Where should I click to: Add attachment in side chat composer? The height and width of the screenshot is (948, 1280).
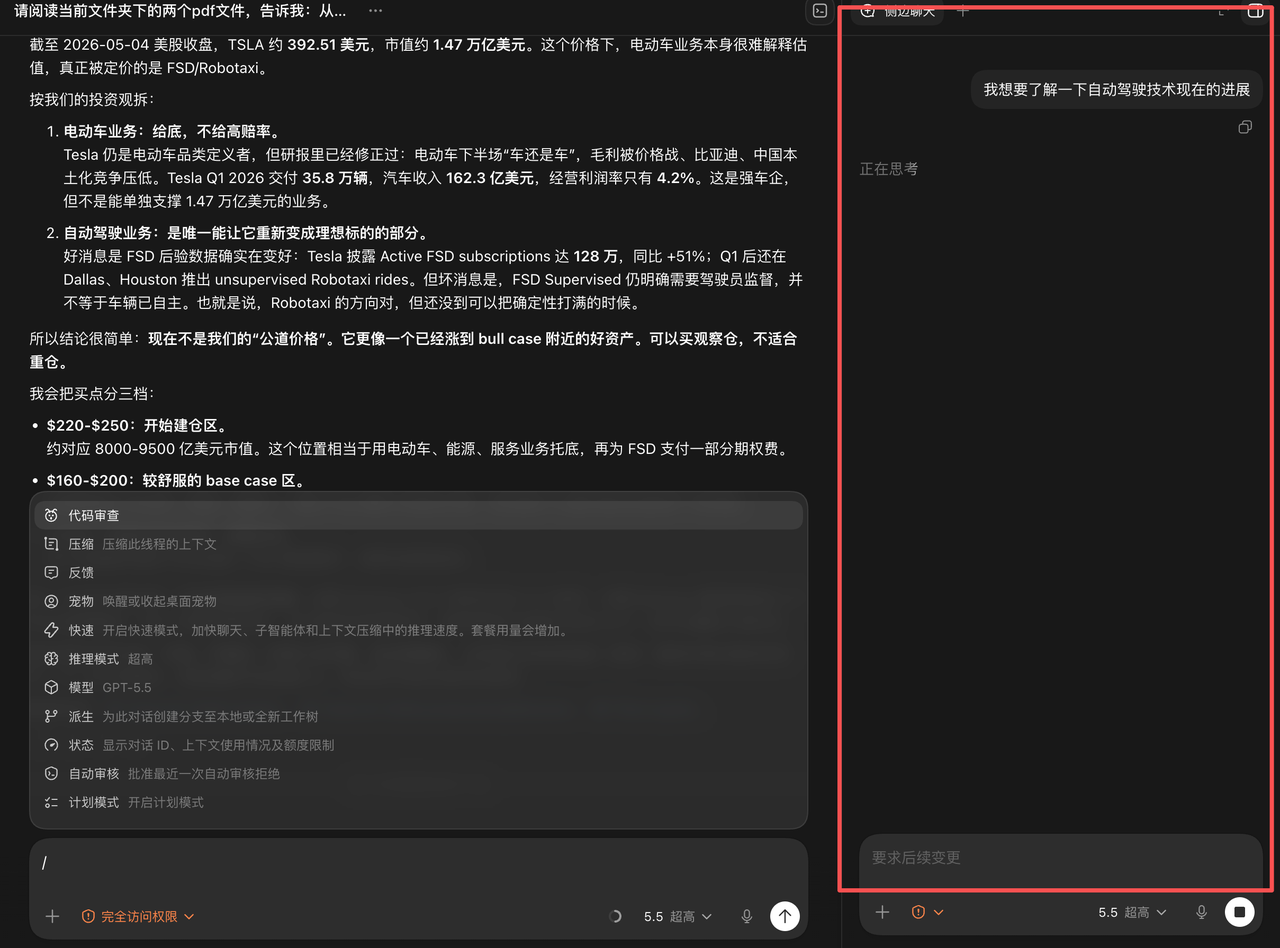(x=882, y=912)
